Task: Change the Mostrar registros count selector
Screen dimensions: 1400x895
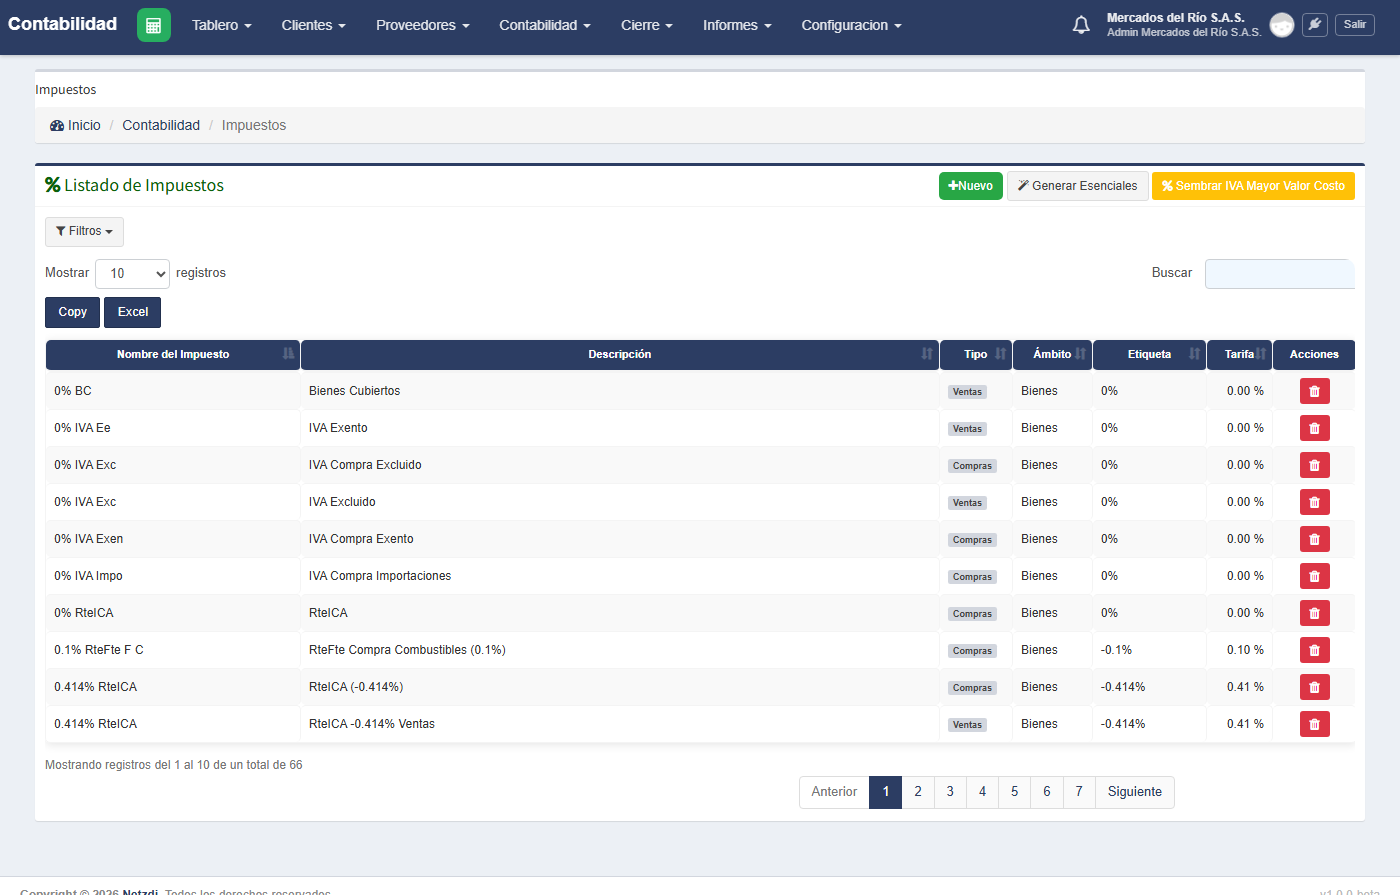Action: [132, 274]
